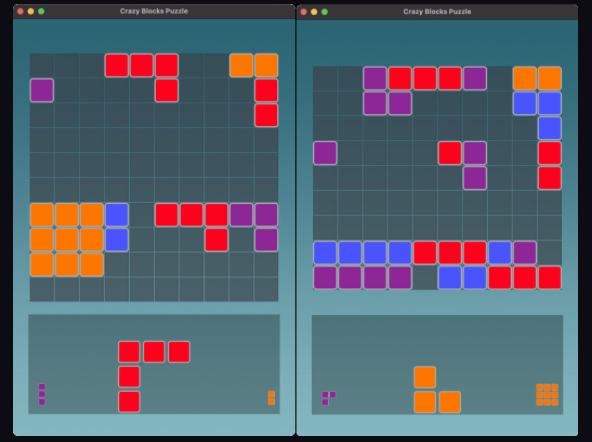Click the right window's Crazy Blocks Puzzle title
Viewport: 592px width, 442px height.
coord(437,11)
